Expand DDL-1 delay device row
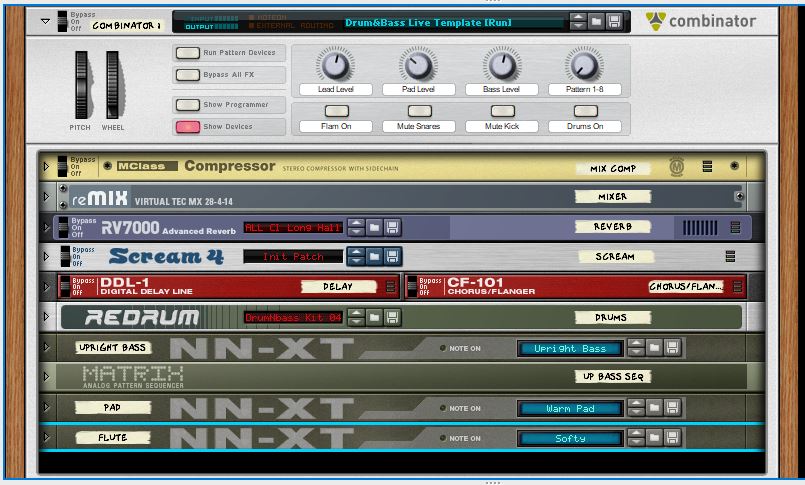The height and width of the screenshot is (485, 805). pos(46,286)
